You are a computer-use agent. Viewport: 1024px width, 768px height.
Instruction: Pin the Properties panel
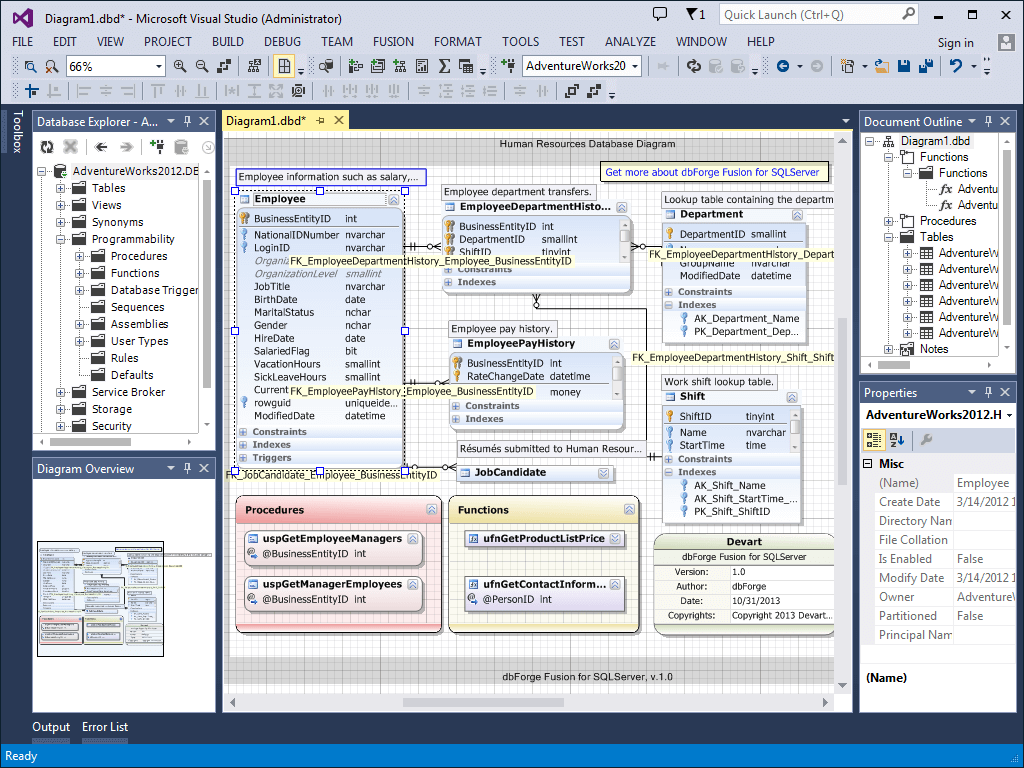[x=988, y=392]
